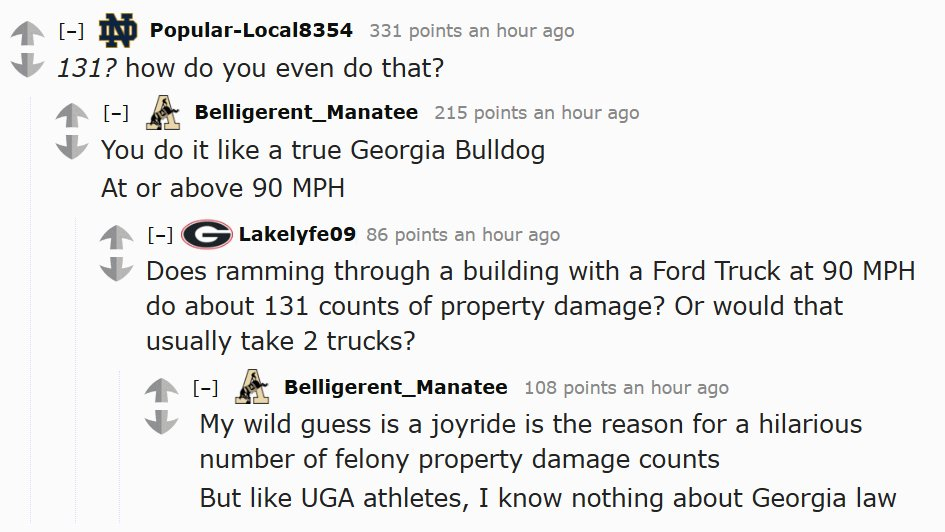
Task: Click Lakelyfe09's Georgia G flair logo
Action: pyautogui.click(x=208, y=235)
